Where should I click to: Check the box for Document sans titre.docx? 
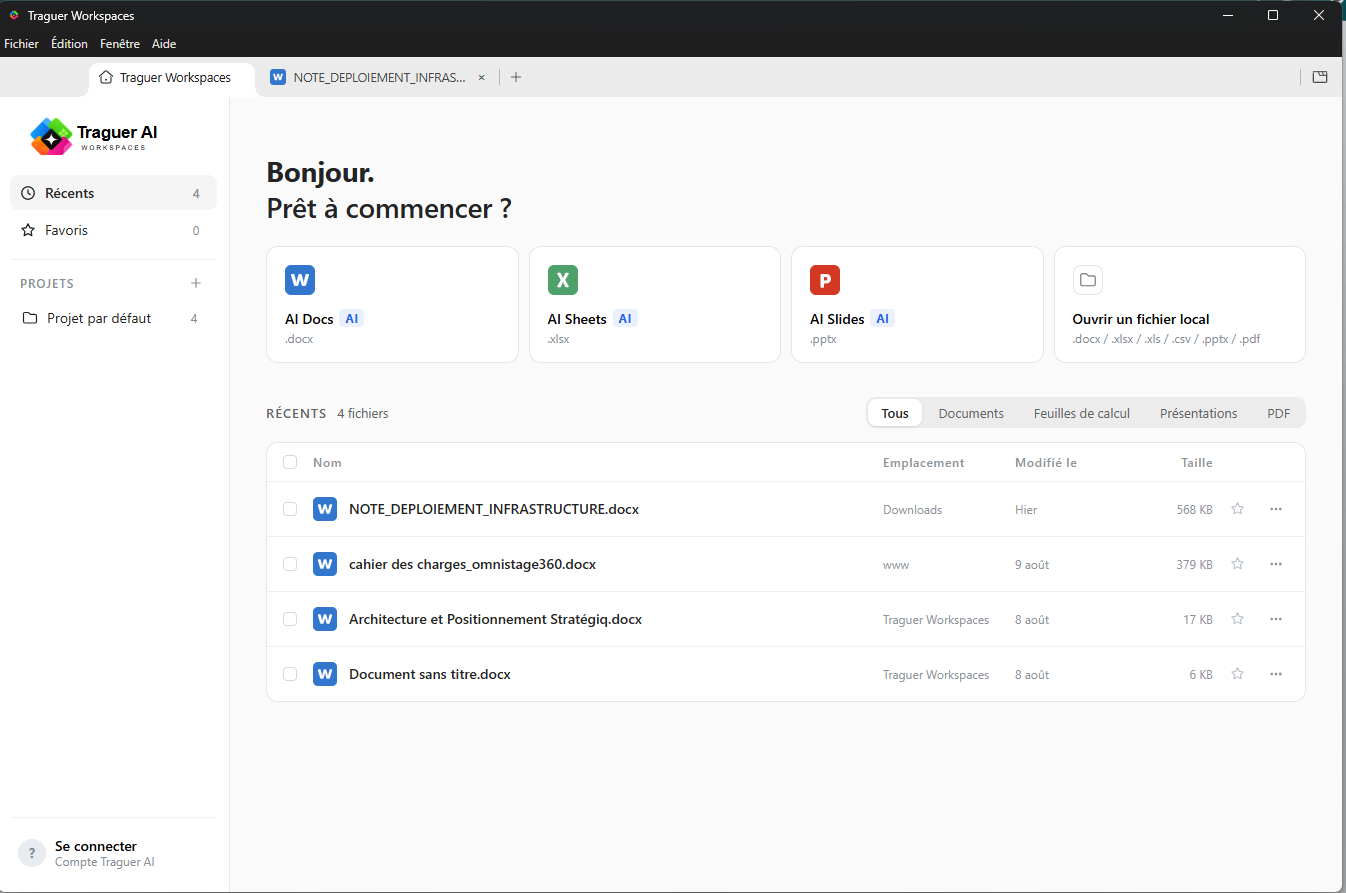click(290, 674)
